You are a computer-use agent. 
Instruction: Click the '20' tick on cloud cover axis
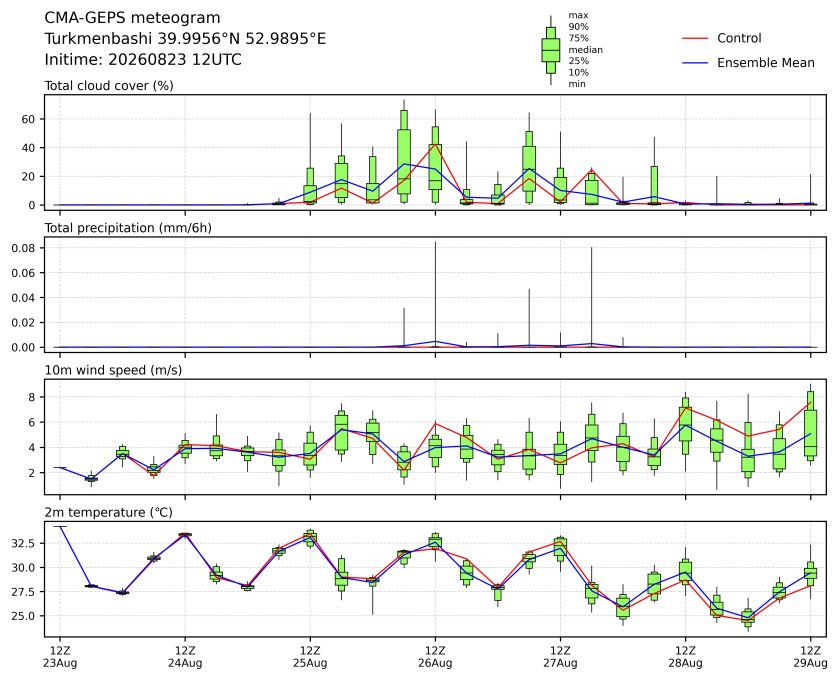tap(28, 177)
